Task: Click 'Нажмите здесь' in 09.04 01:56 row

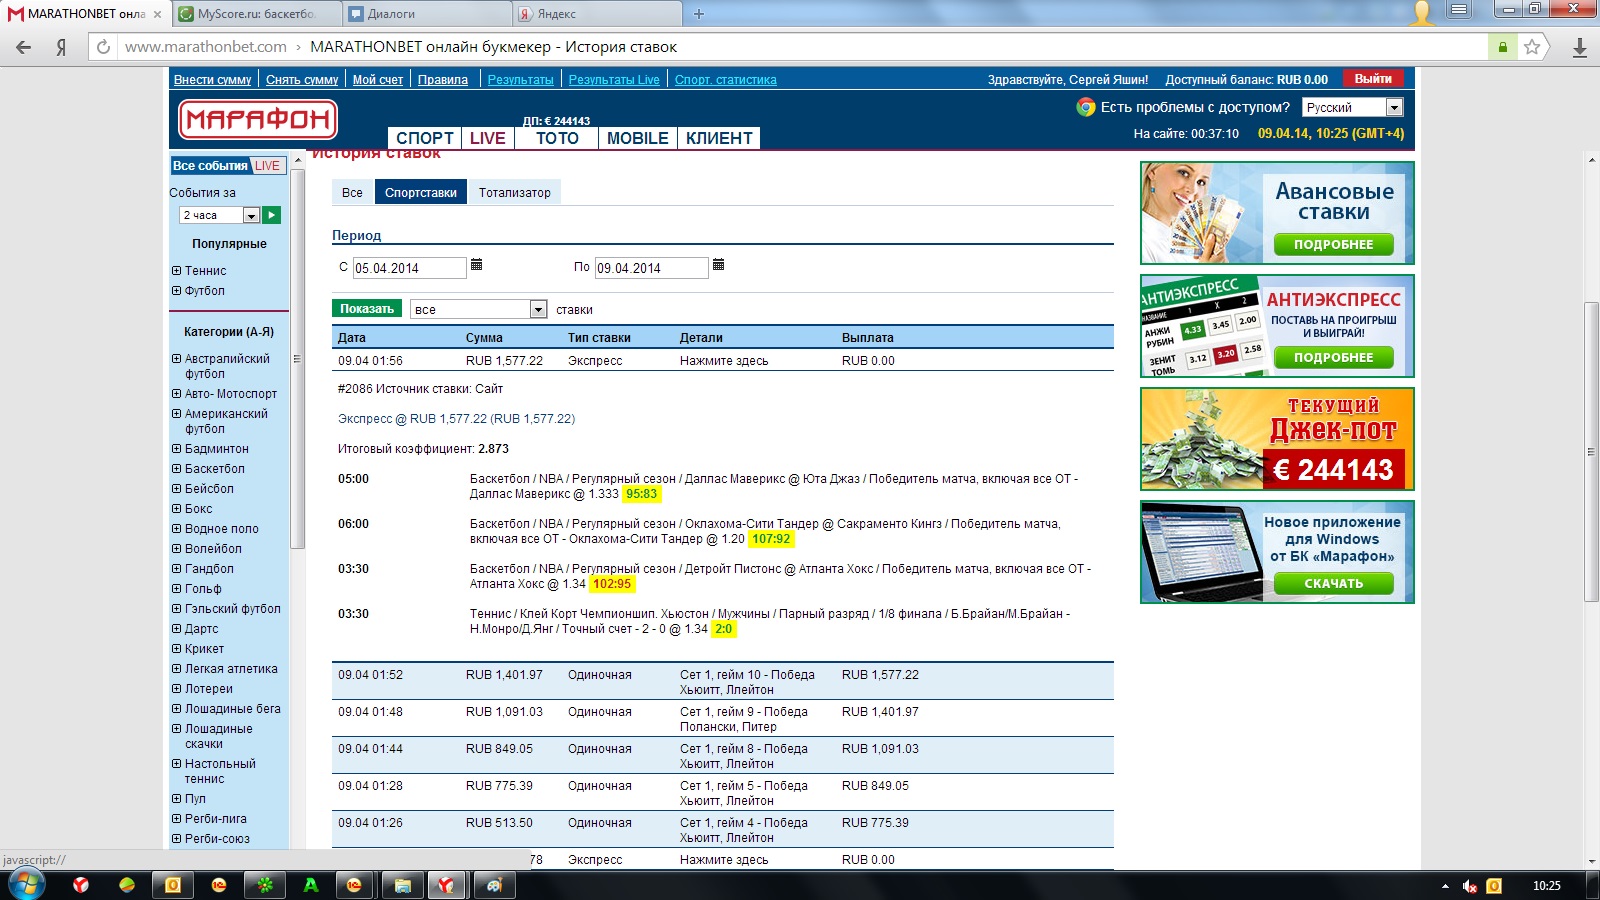Action: click(x=724, y=361)
